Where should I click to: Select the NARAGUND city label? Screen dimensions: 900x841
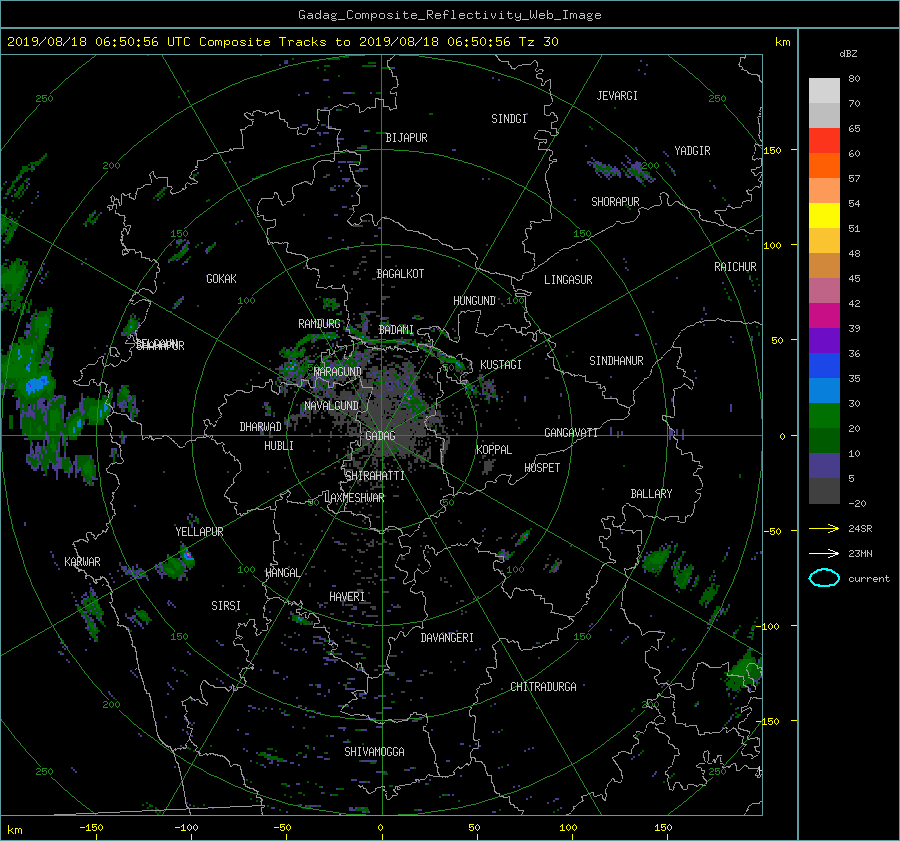tap(338, 372)
